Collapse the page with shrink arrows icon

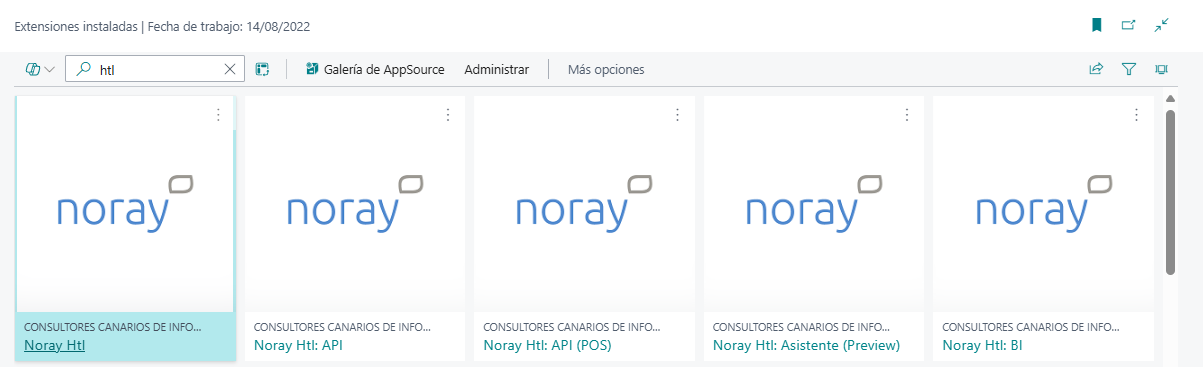point(1161,25)
